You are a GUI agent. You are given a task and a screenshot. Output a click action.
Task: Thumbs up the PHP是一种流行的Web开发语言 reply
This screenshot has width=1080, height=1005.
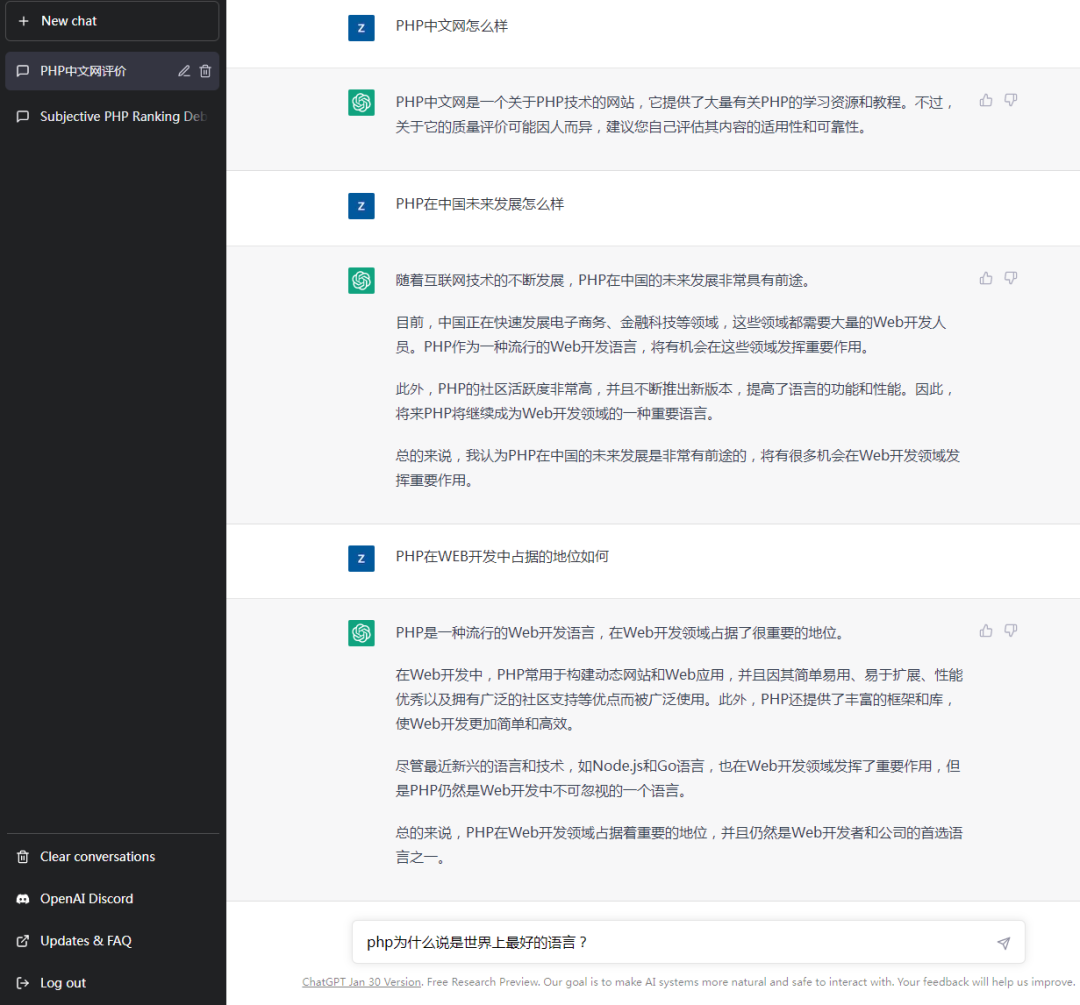pos(986,631)
